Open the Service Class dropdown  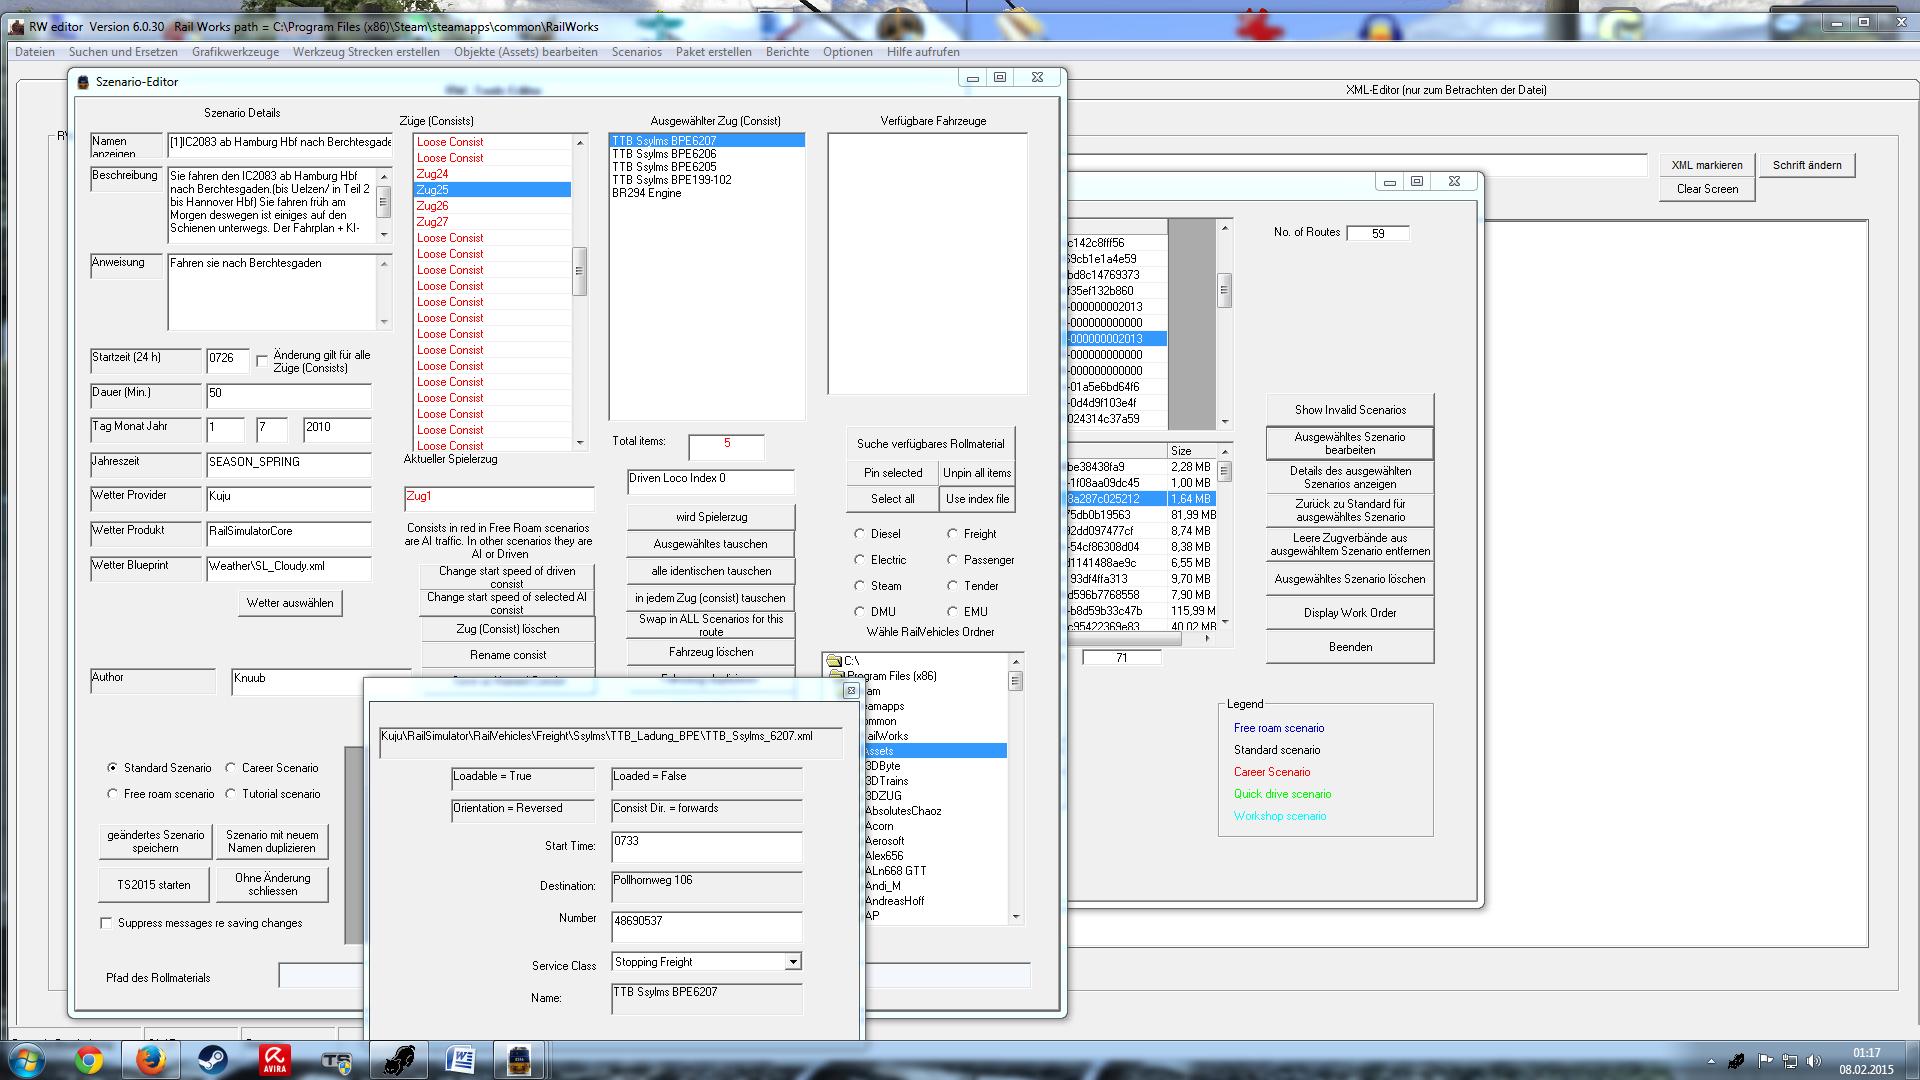coord(792,962)
